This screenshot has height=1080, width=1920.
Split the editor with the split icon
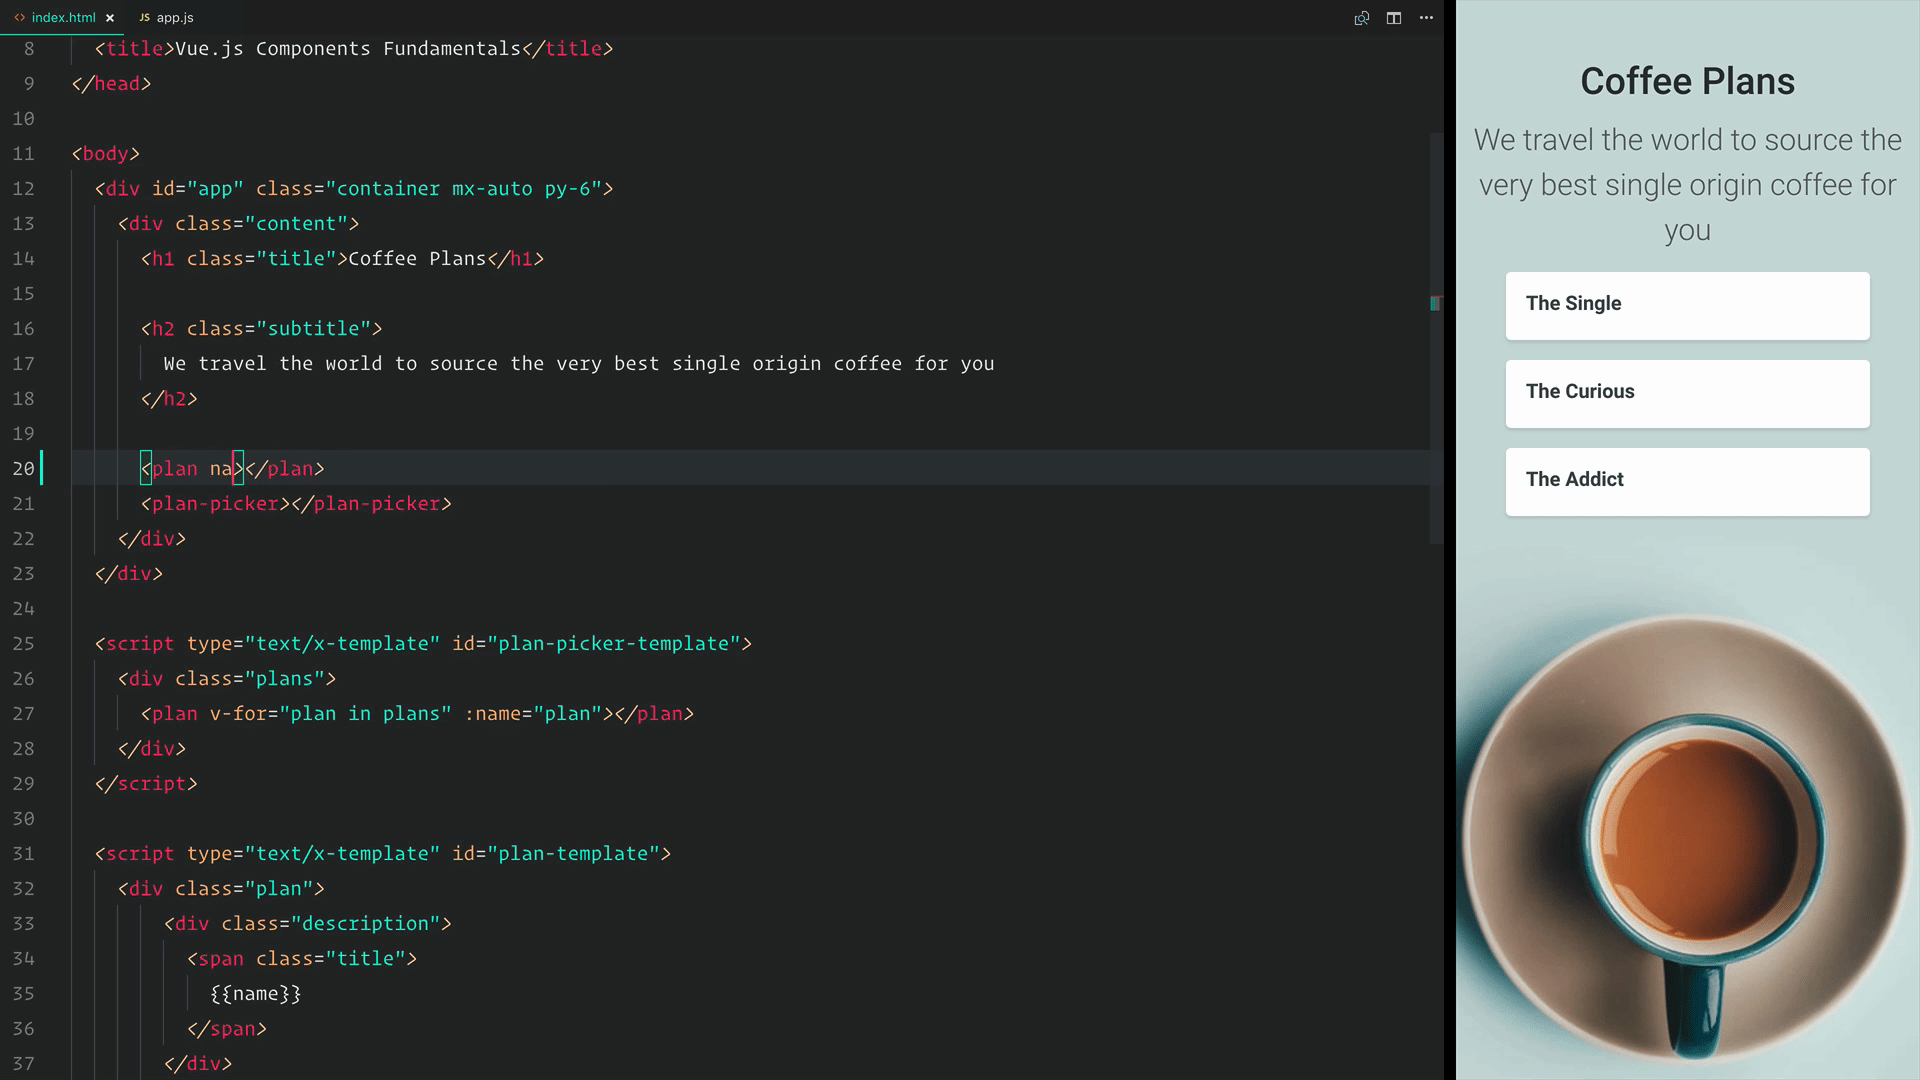click(1393, 18)
